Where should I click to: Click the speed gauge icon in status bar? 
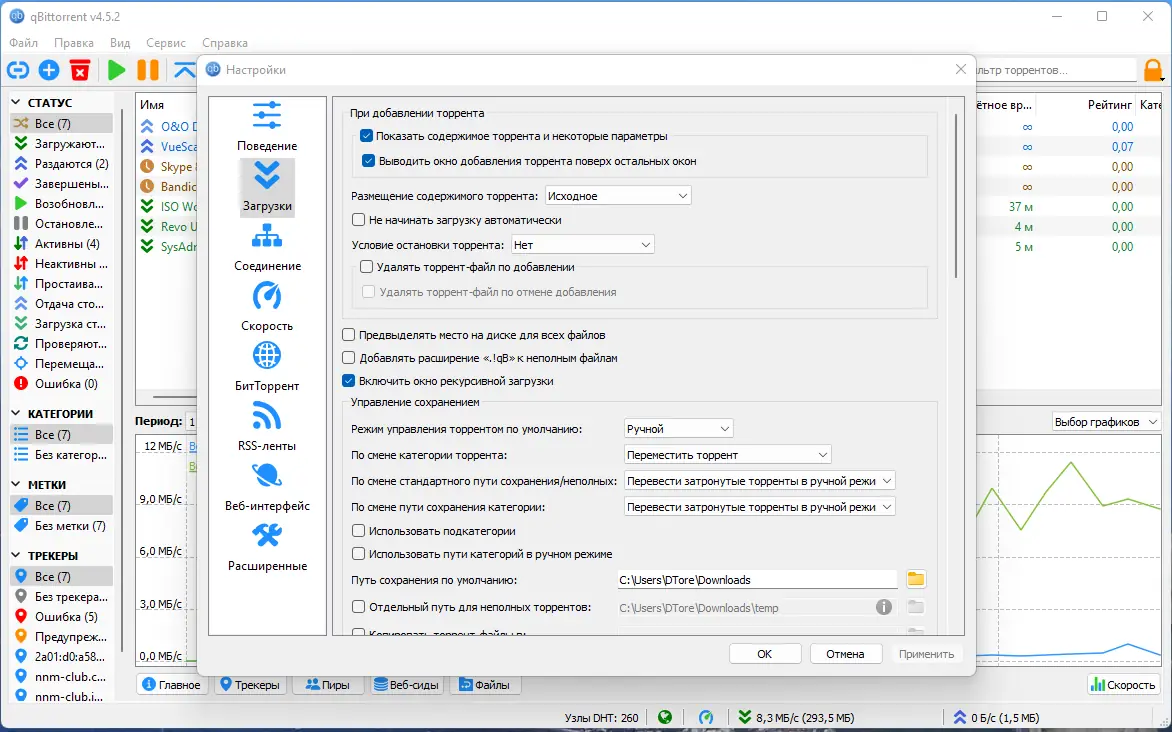point(706,718)
